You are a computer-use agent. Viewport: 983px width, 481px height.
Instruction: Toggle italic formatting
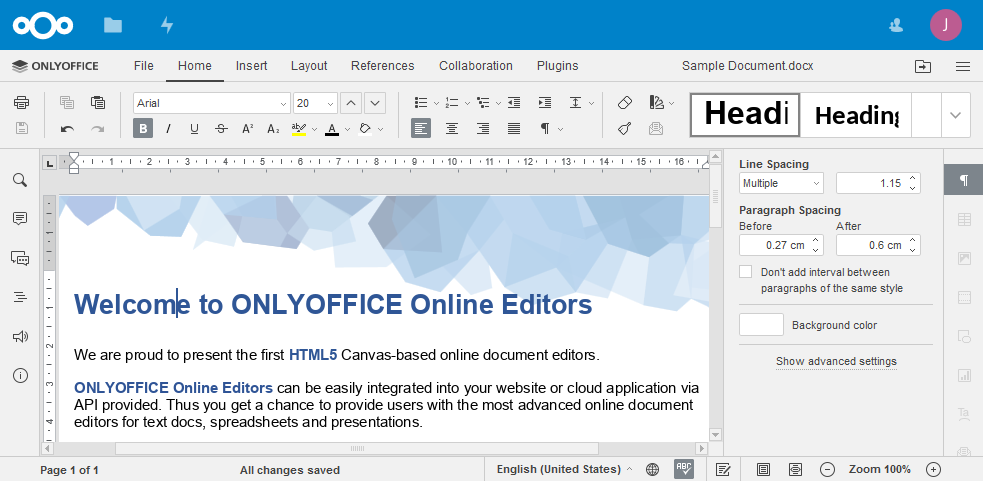168,129
